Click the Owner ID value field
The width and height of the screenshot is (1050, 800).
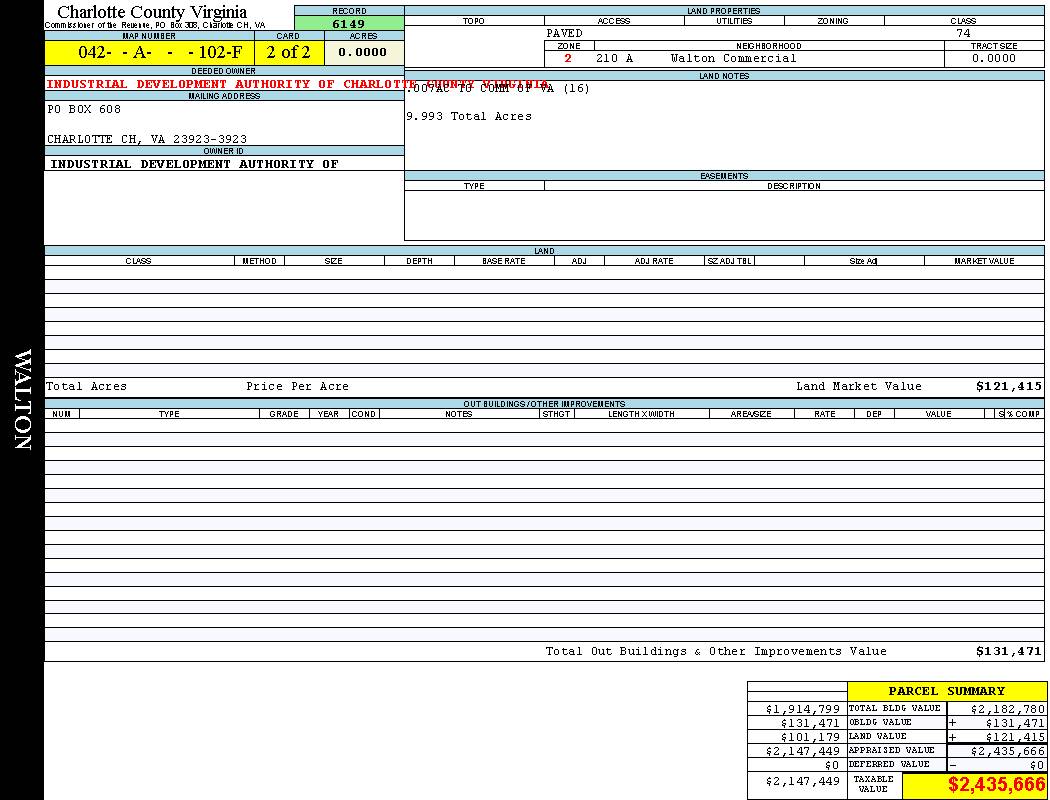[195, 164]
